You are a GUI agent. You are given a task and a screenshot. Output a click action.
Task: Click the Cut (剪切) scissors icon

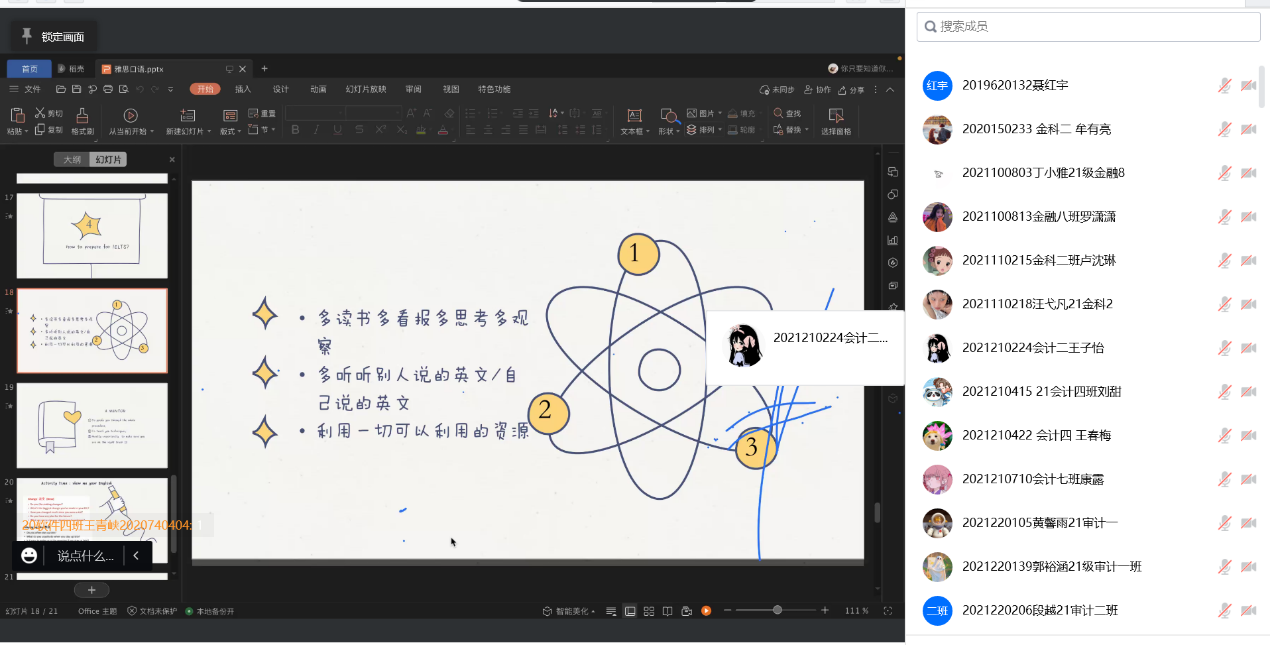pyautogui.click(x=41, y=114)
